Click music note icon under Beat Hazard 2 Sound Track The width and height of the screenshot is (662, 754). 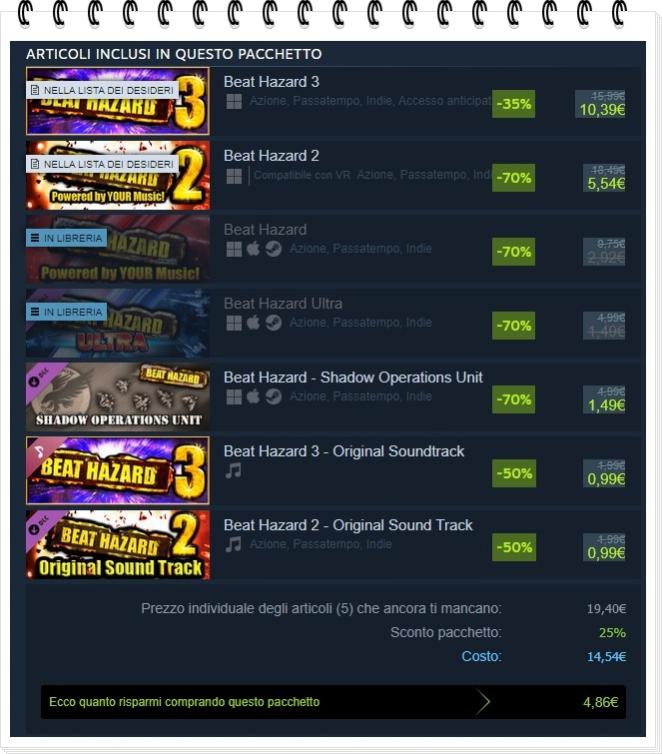(x=234, y=545)
